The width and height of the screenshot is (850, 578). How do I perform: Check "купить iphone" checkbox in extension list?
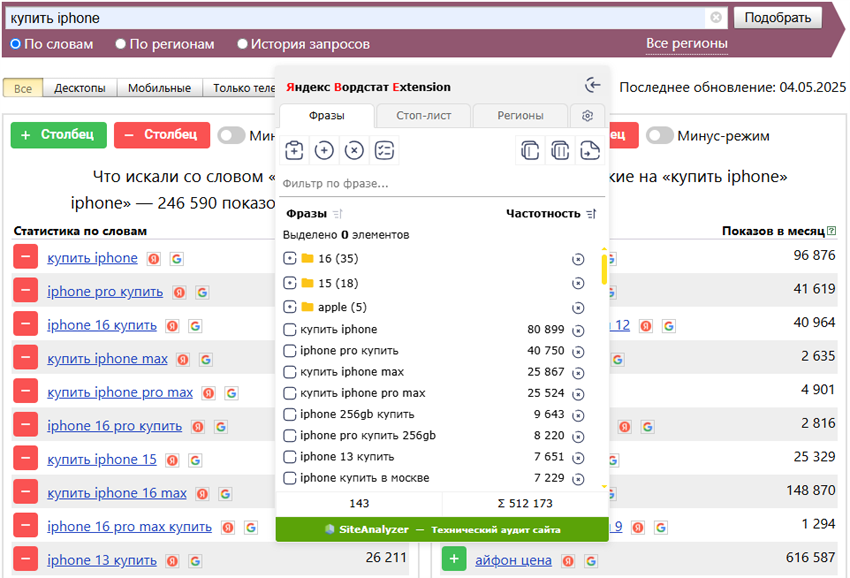(290, 330)
